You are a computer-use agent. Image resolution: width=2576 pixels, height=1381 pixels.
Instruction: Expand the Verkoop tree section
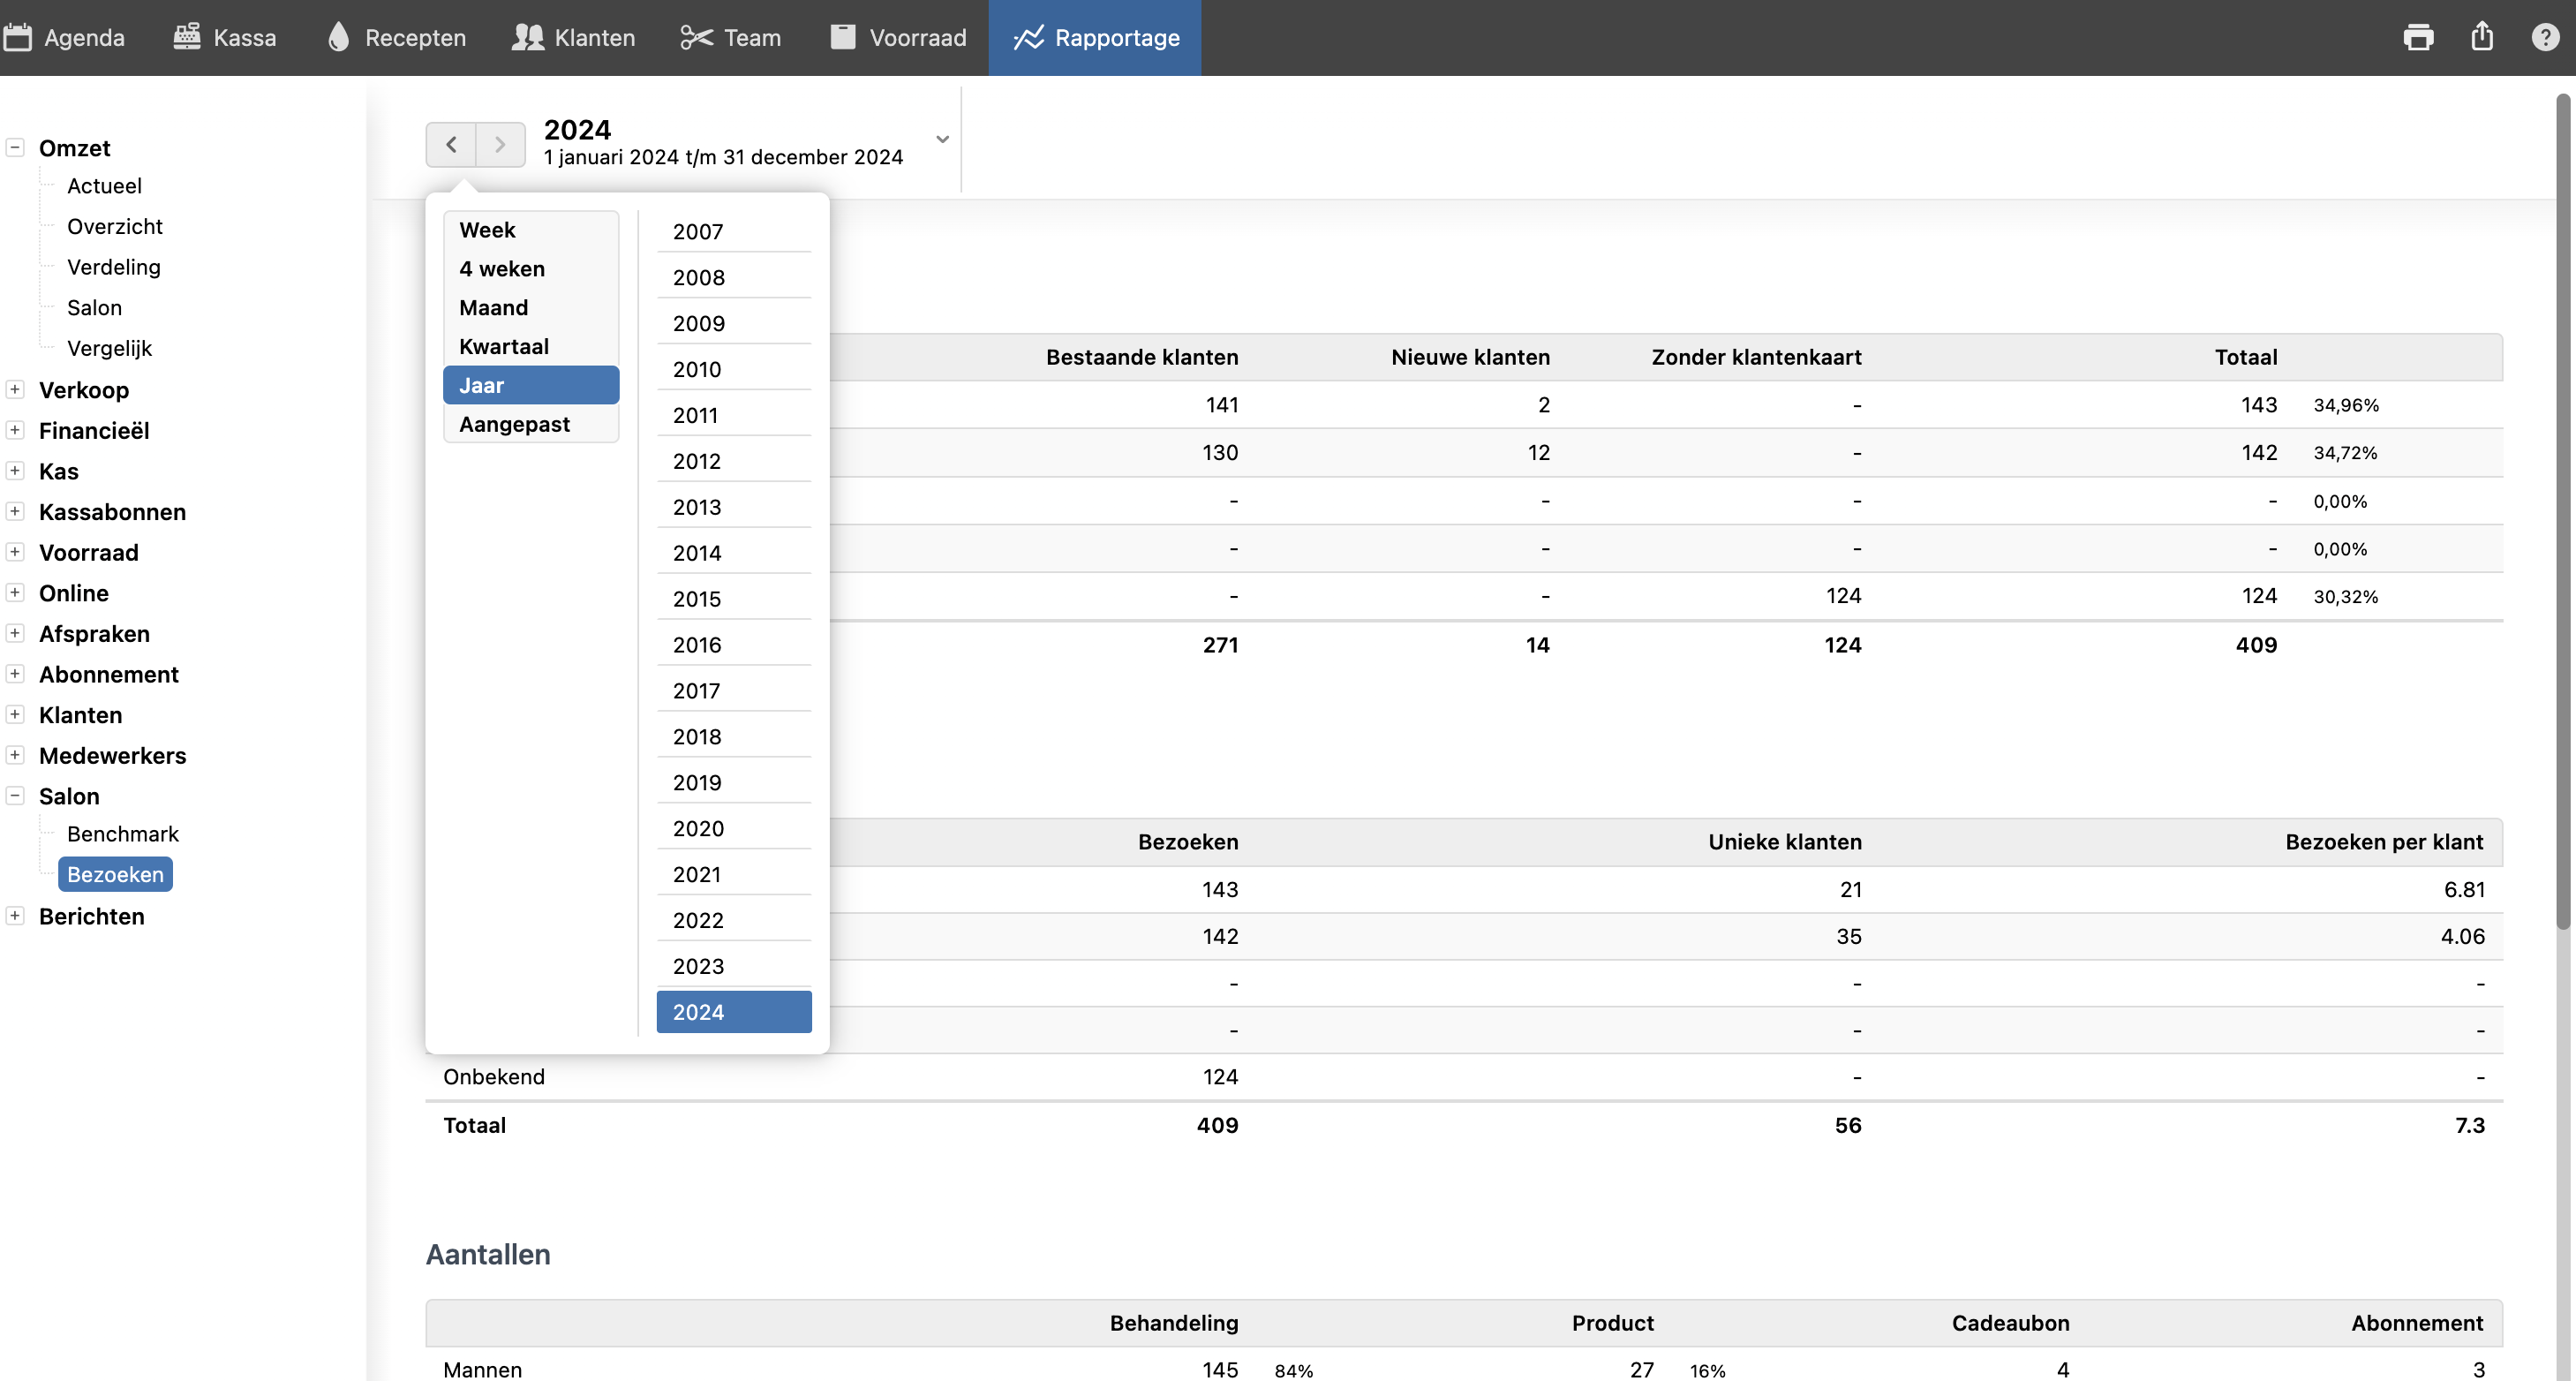tap(15, 390)
